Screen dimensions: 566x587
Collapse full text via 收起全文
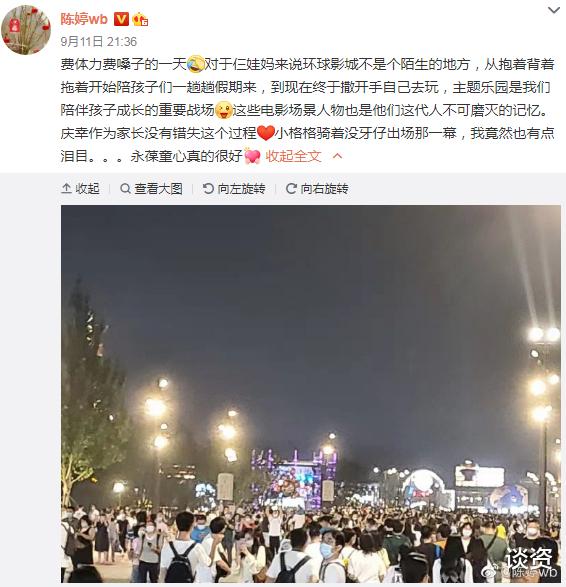[293, 156]
